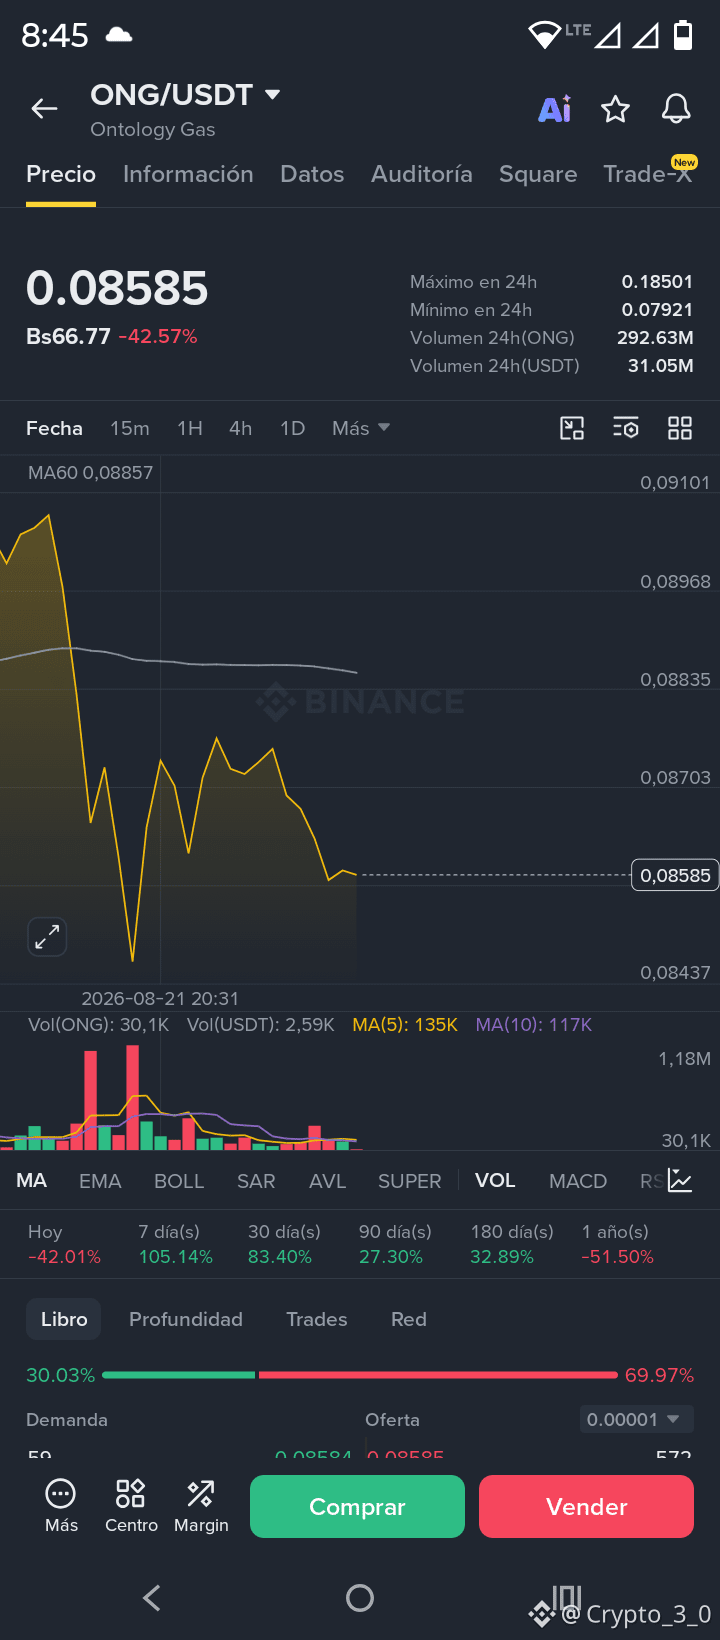Tap MA(5): 135K label
This screenshot has height=1640, width=720.
tap(405, 1025)
